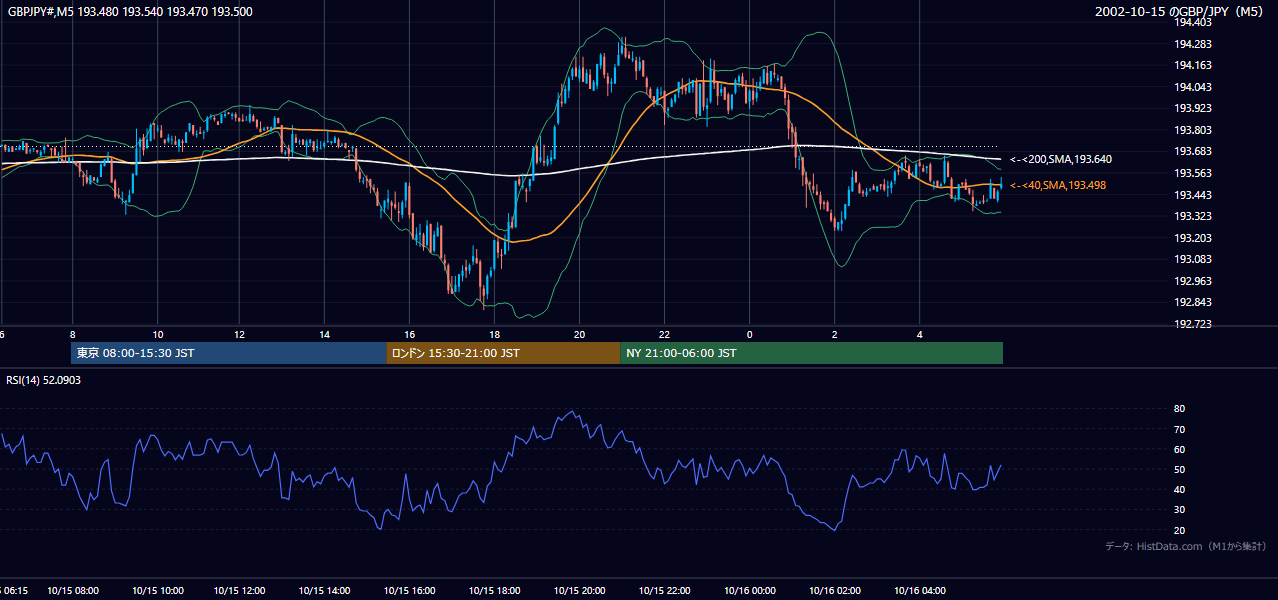Screen dimensions: 1278x600
Task: Click hour label 14 below price chart
Action: pos(325,334)
